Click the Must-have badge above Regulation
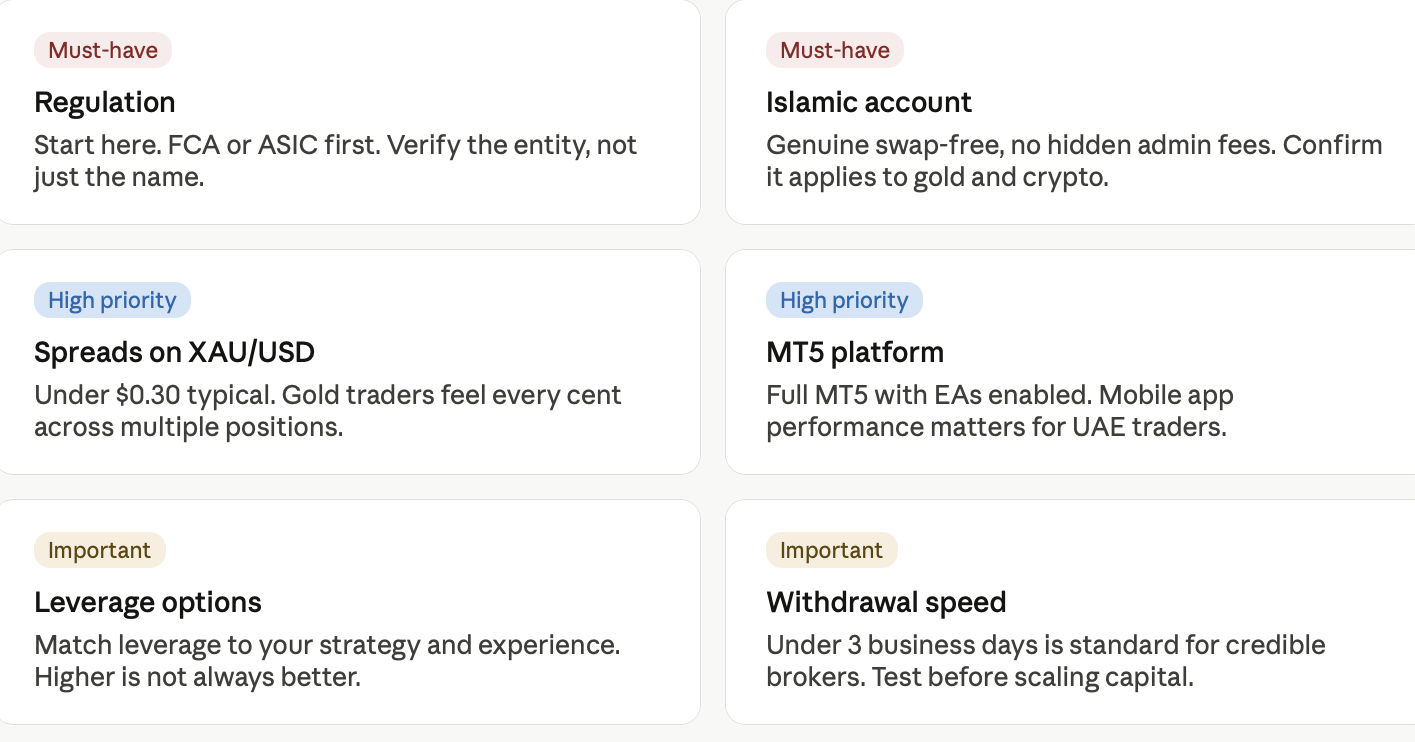 click(103, 50)
